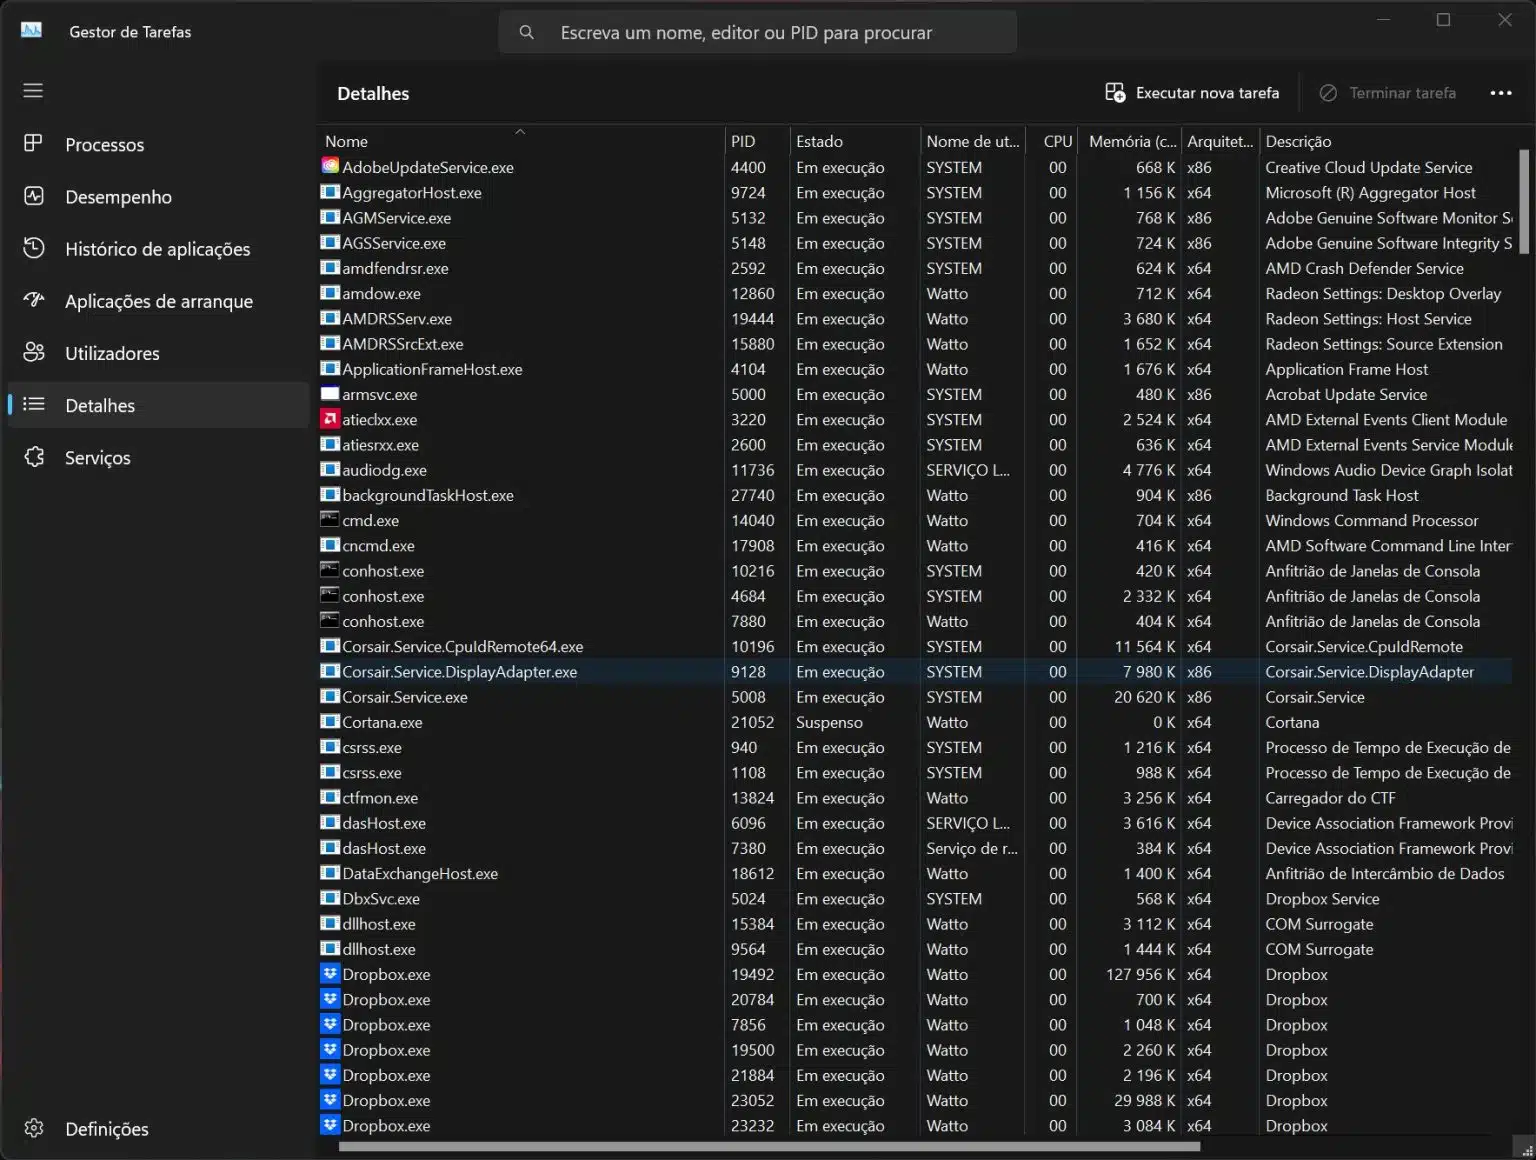
Task: Open the Utilizadores page
Action: [158, 353]
